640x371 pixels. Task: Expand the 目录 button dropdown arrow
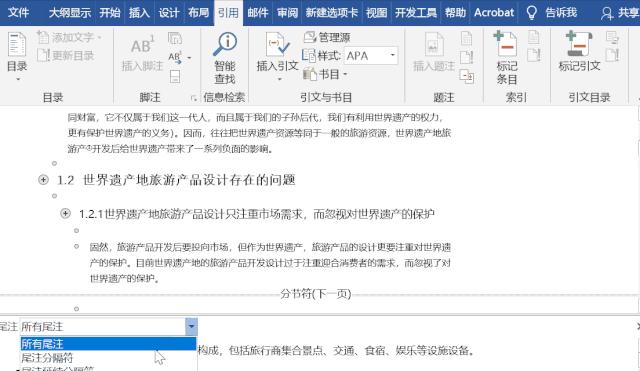coord(18,79)
